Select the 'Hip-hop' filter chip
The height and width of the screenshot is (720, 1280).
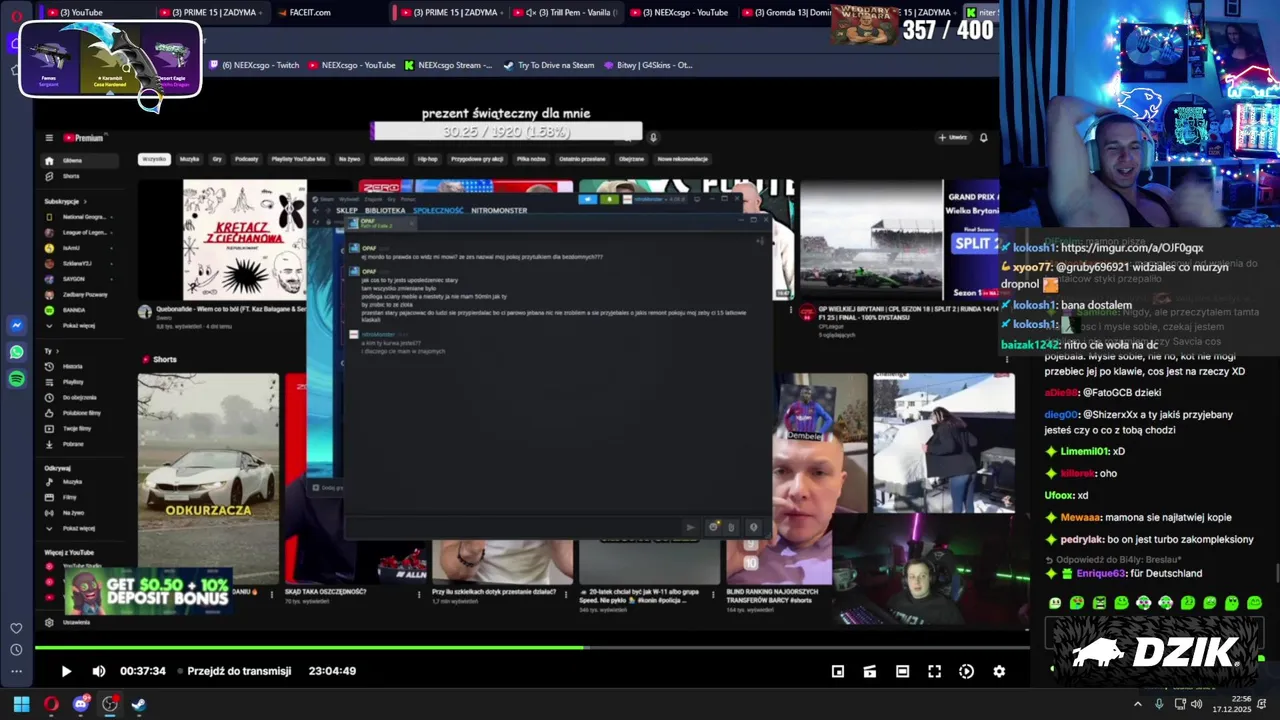tap(427, 159)
